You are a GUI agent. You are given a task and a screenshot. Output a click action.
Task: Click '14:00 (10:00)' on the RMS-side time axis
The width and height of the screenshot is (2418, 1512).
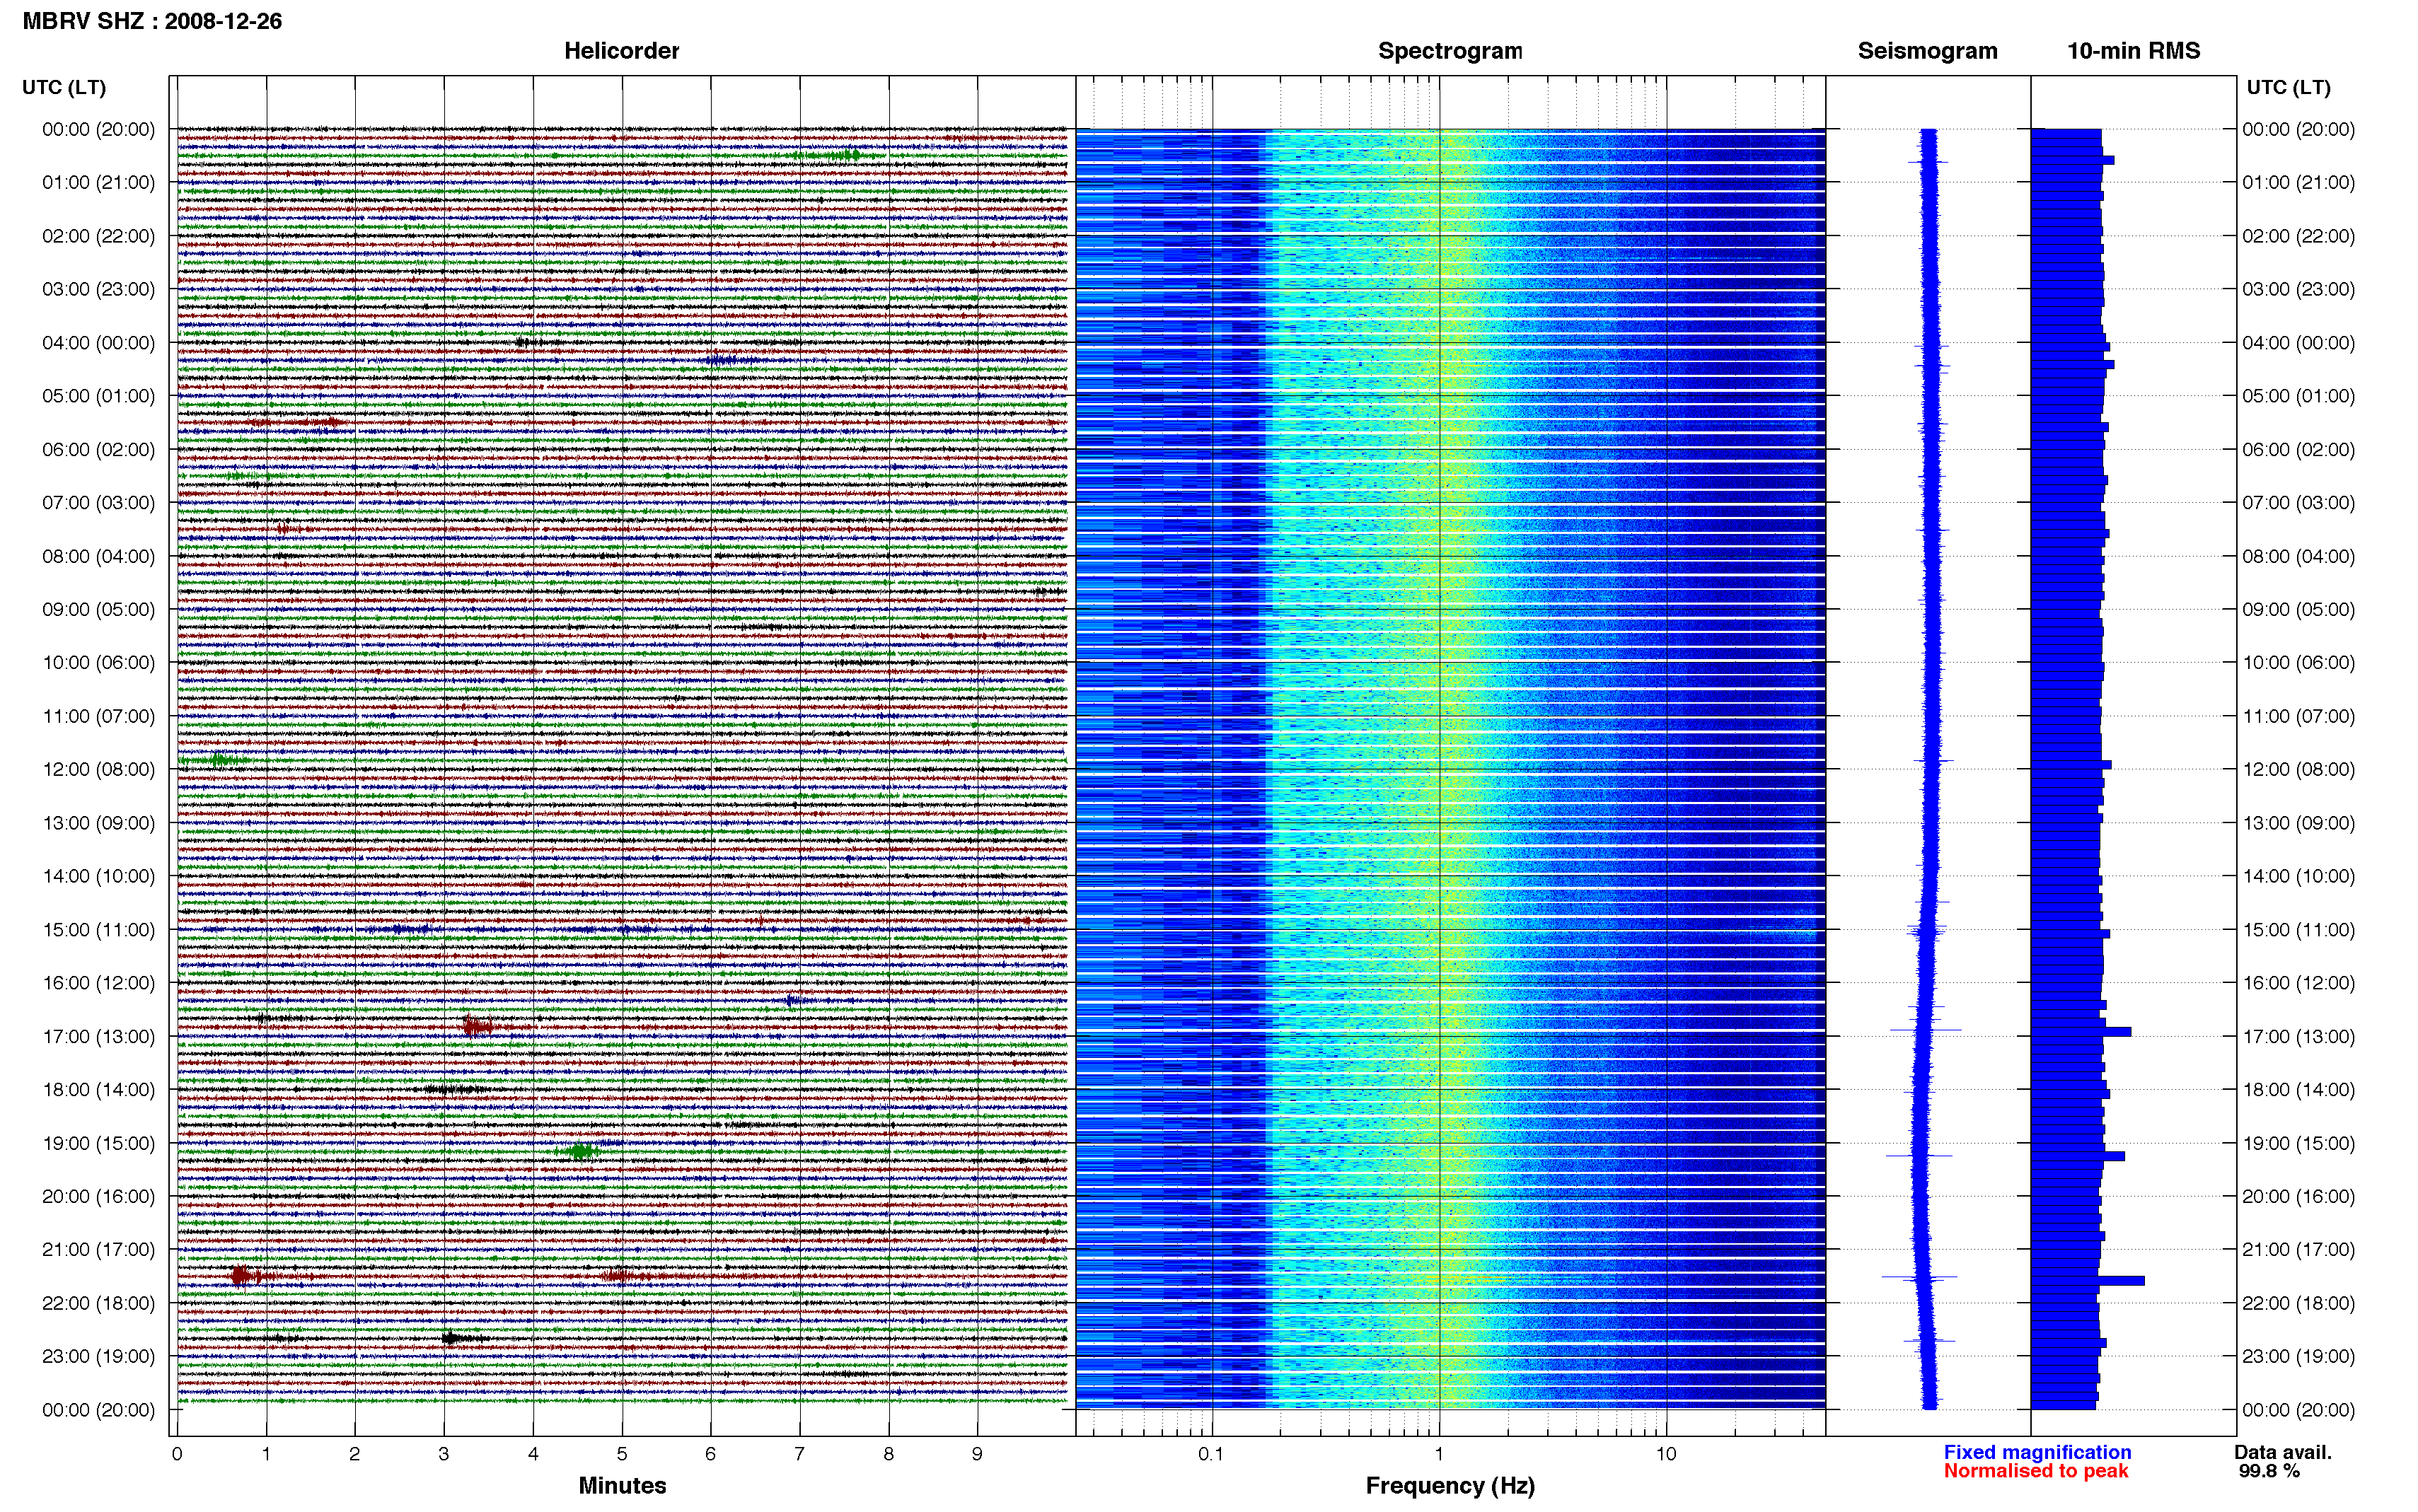(x=2298, y=876)
